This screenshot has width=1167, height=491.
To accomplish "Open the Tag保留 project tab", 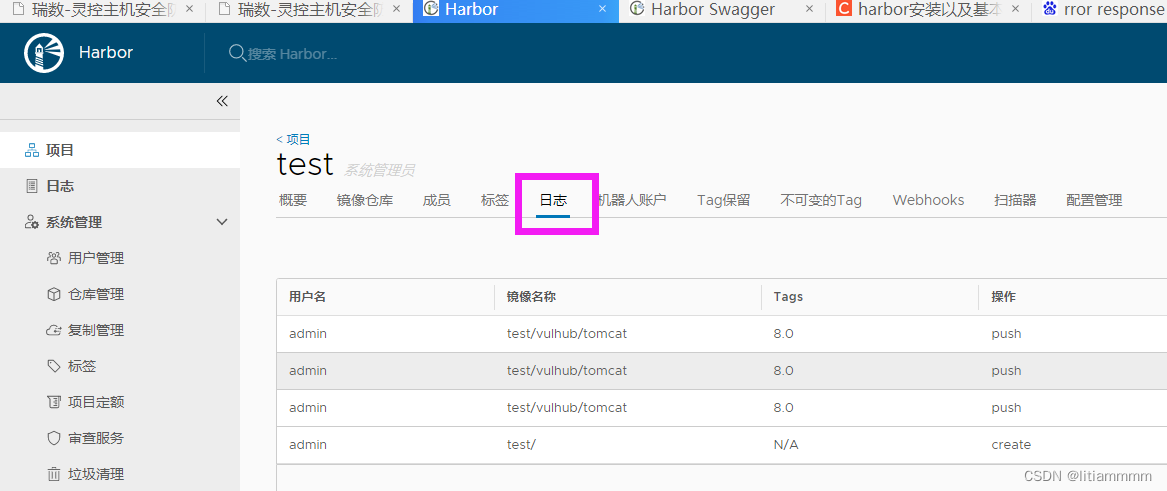I will tap(723, 200).
